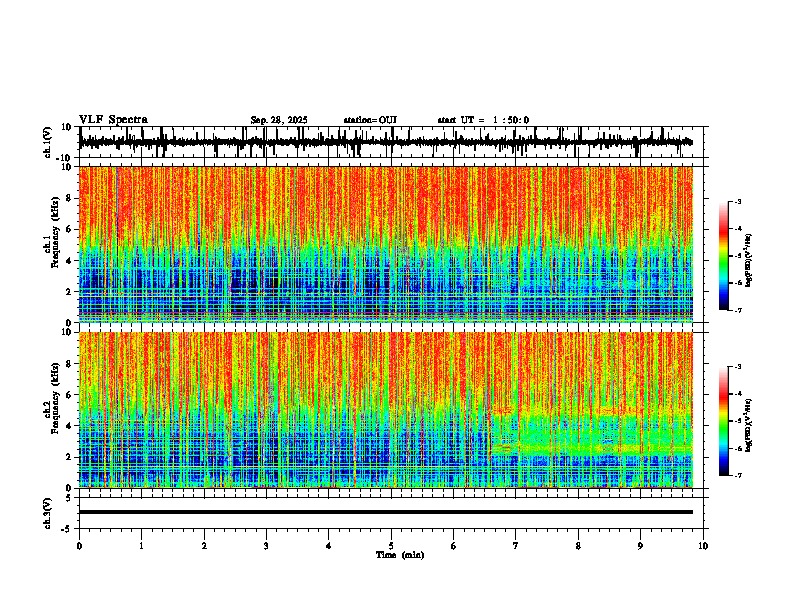Click time axis tick label "3"

(266, 546)
